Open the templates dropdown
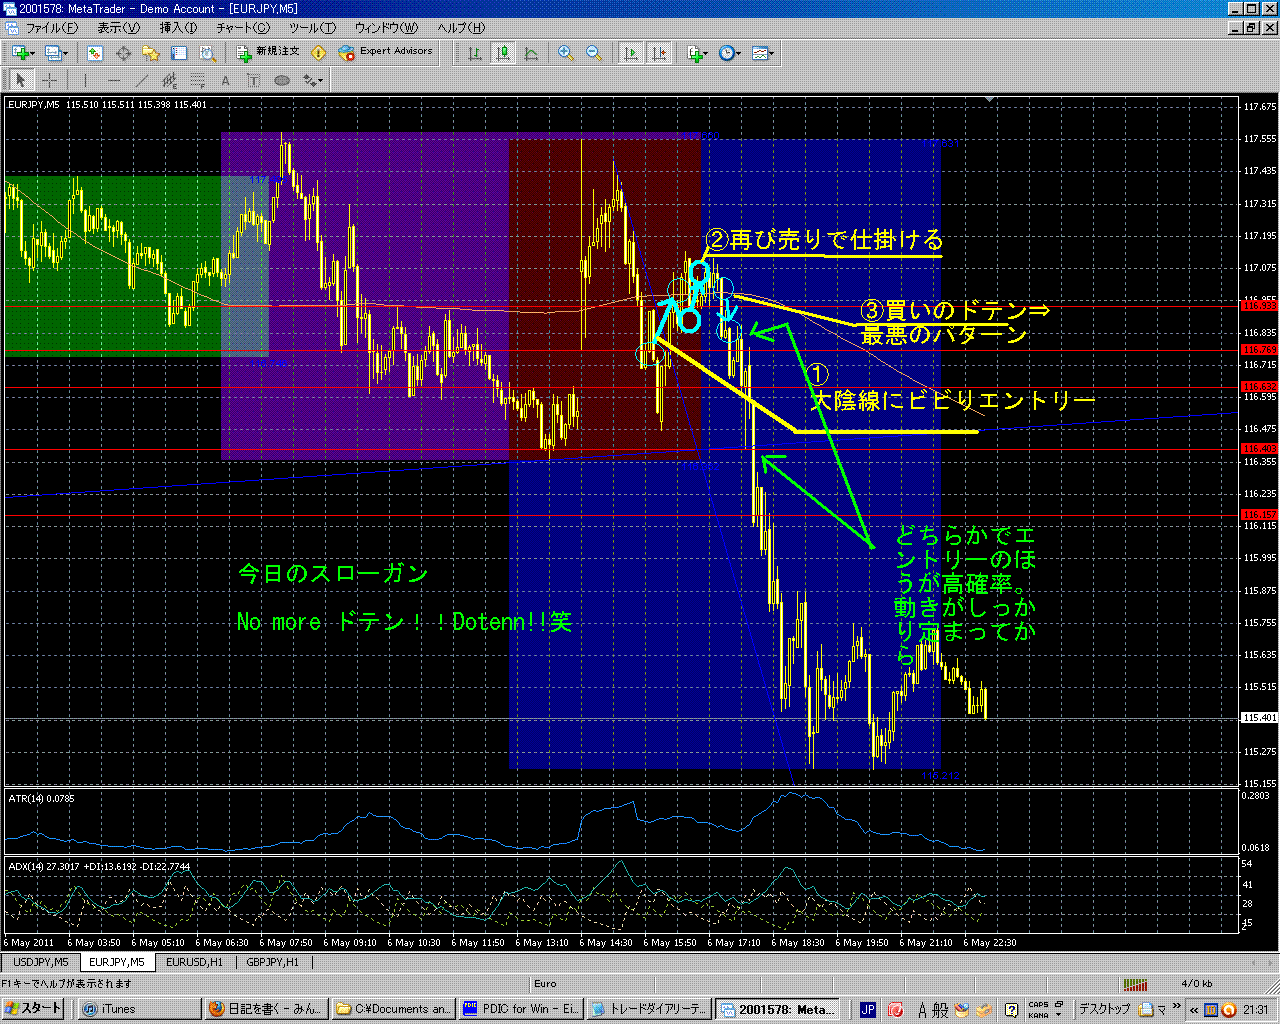 pyautogui.click(x=764, y=53)
